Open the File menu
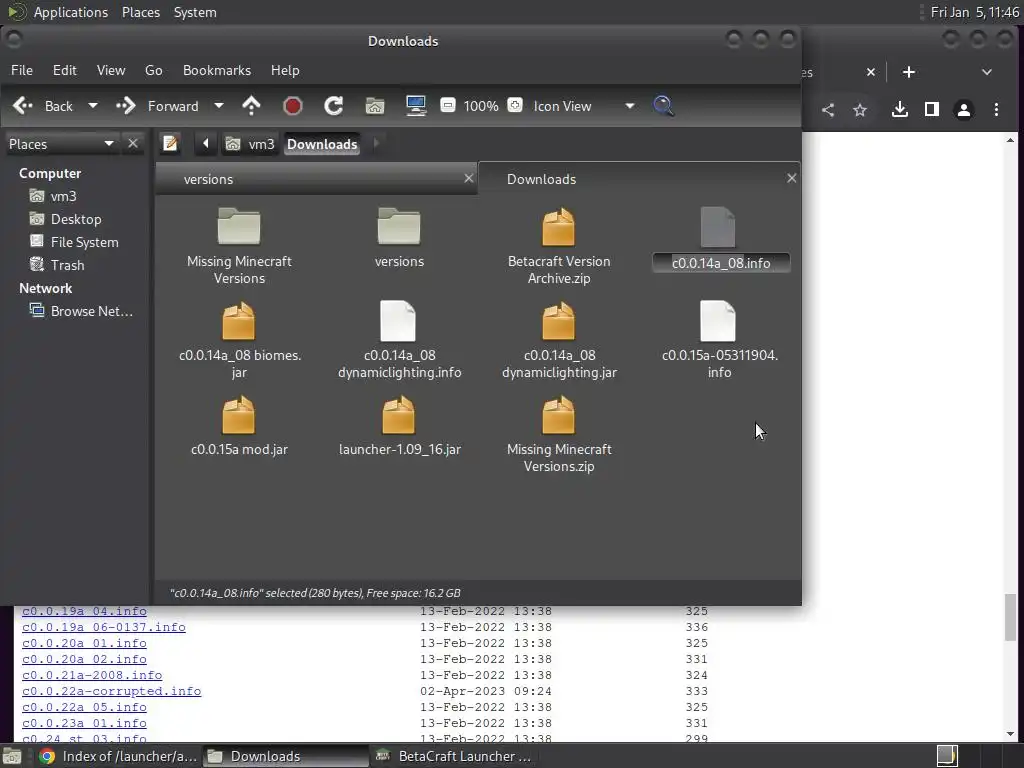 pos(22,70)
